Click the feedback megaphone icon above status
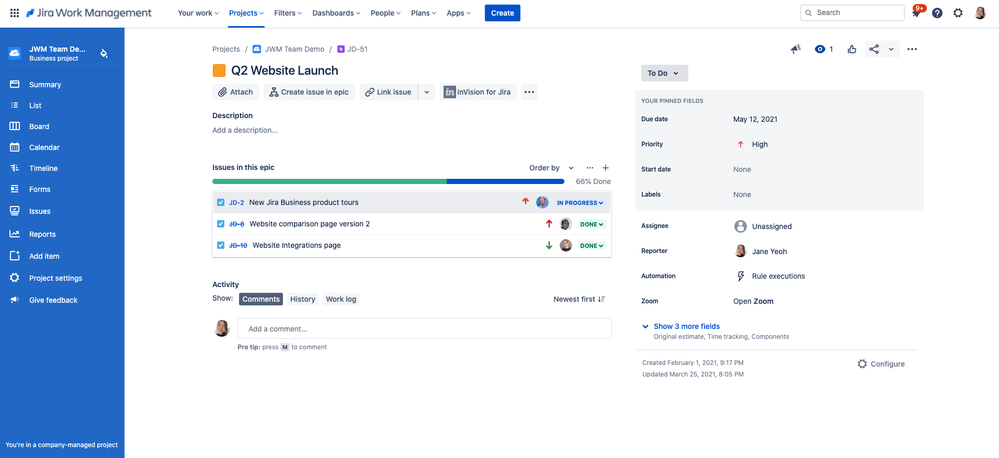 click(x=795, y=49)
